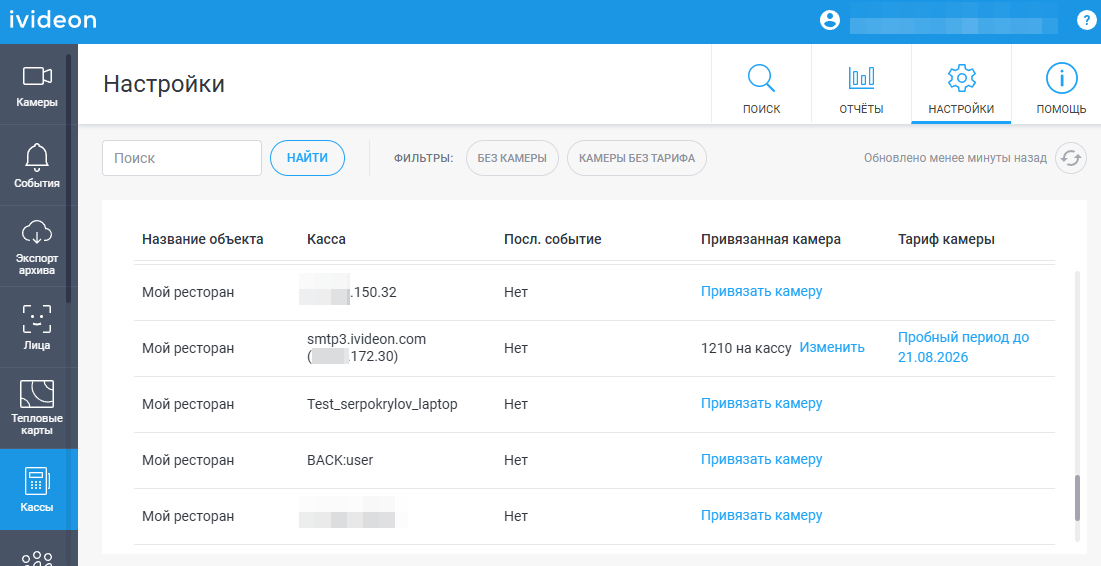Open the Камеры sidebar section
The height and width of the screenshot is (566, 1101).
[37, 85]
